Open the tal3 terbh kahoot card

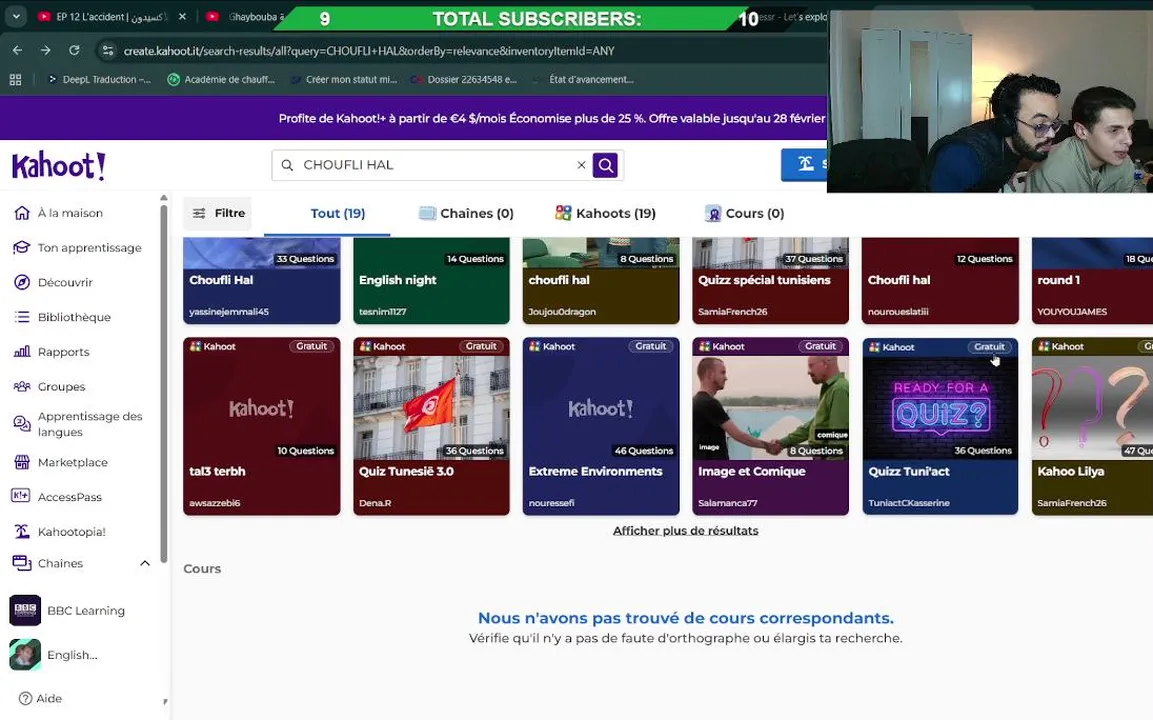262,427
